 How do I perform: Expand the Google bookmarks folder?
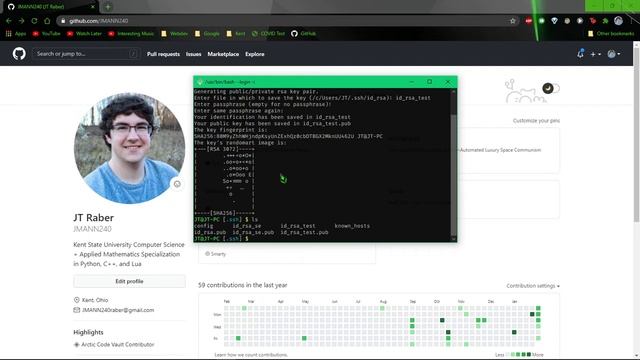pyautogui.click(x=207, y=33)
